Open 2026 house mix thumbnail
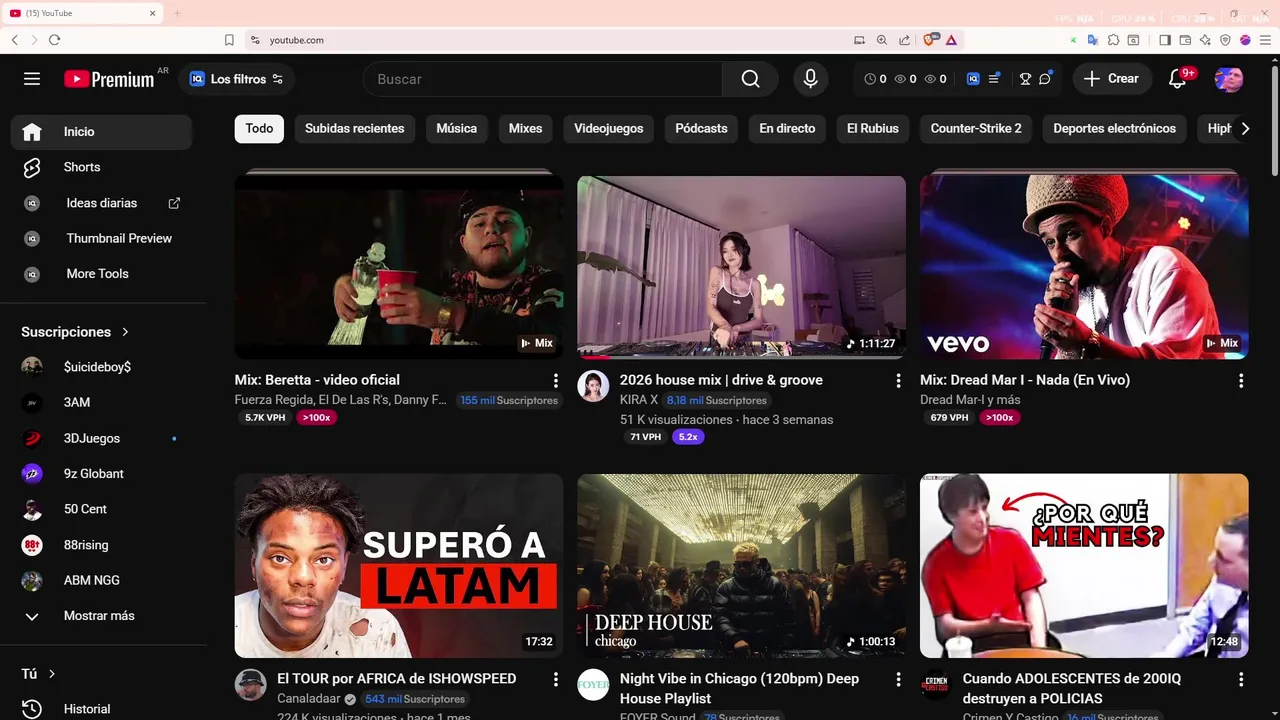Viewport: 1280px width, 720px height. pyautogui.click(x=741, y=267)
